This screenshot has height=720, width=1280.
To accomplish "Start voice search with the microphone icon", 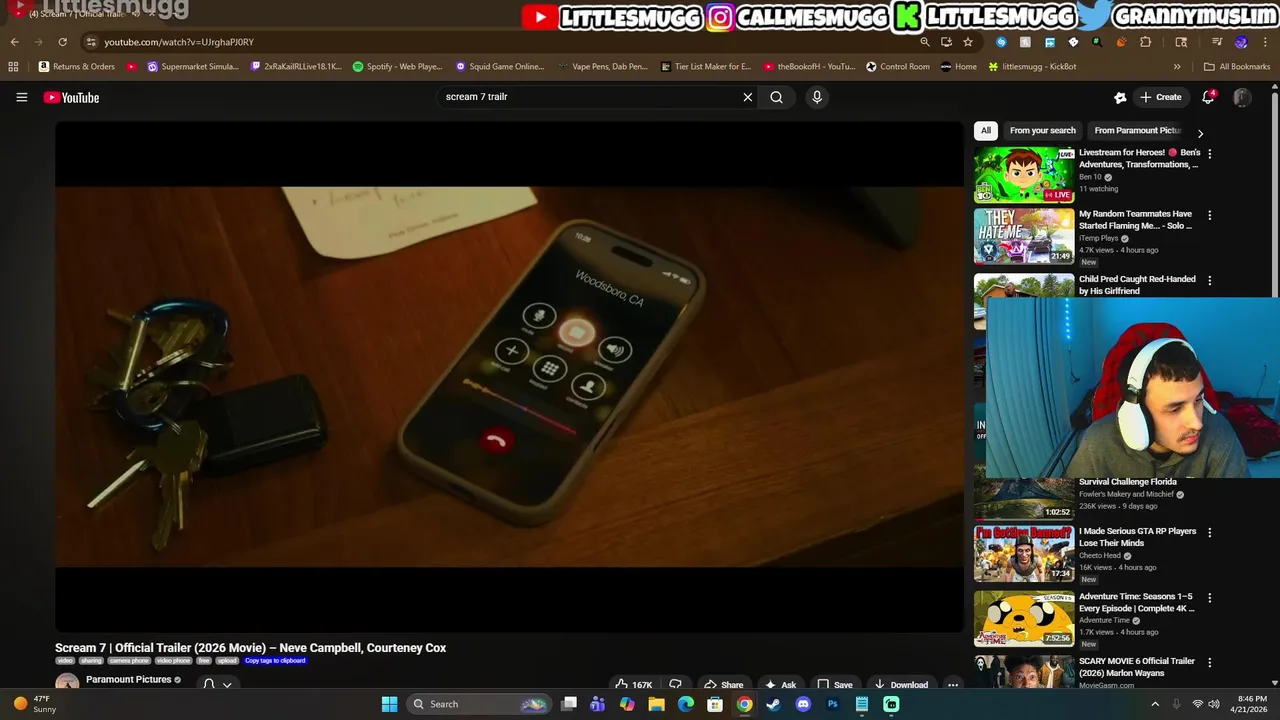I will (x=817, y=97).
